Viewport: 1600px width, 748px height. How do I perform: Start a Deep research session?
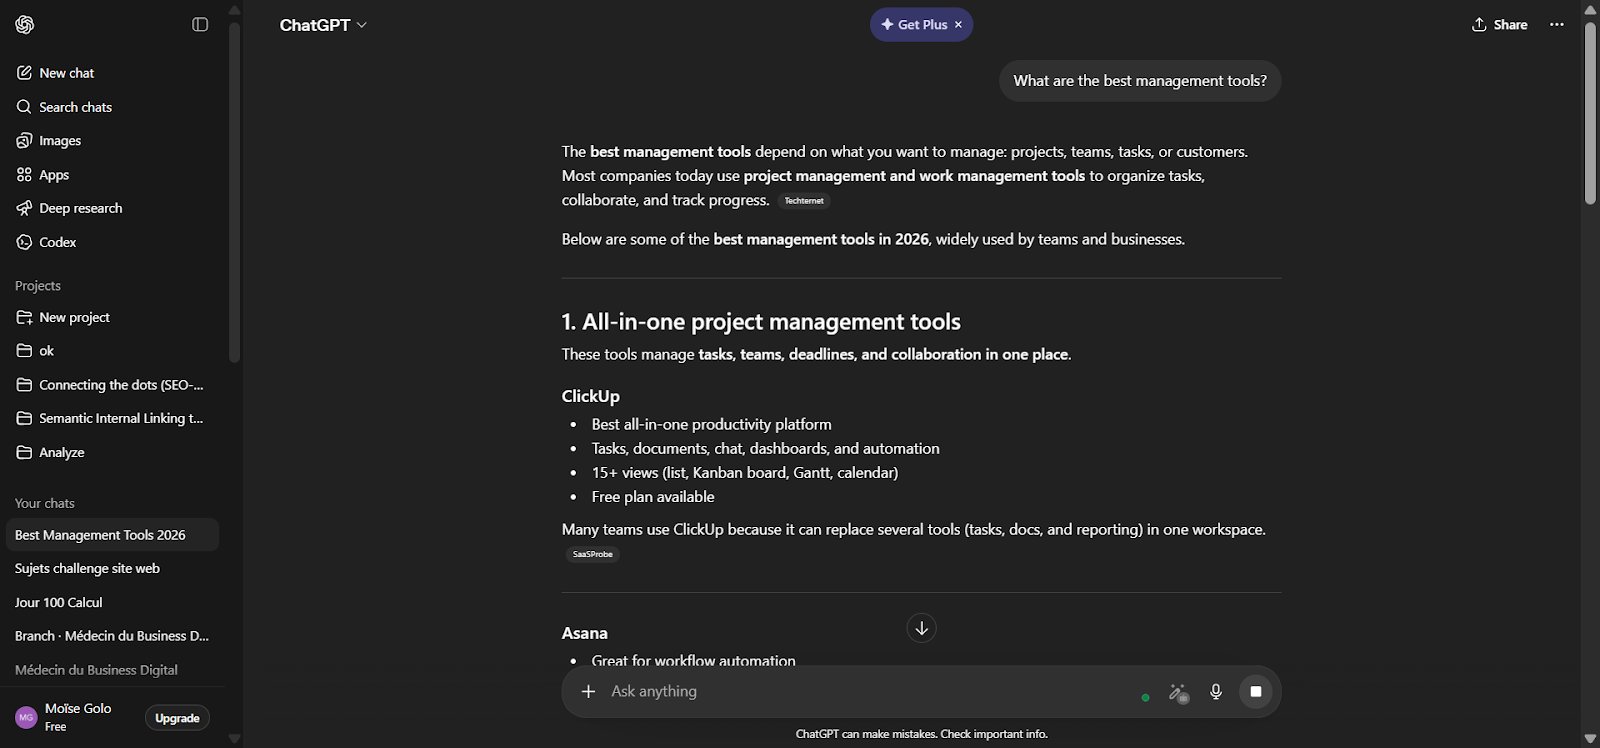[x=80, y=208]
